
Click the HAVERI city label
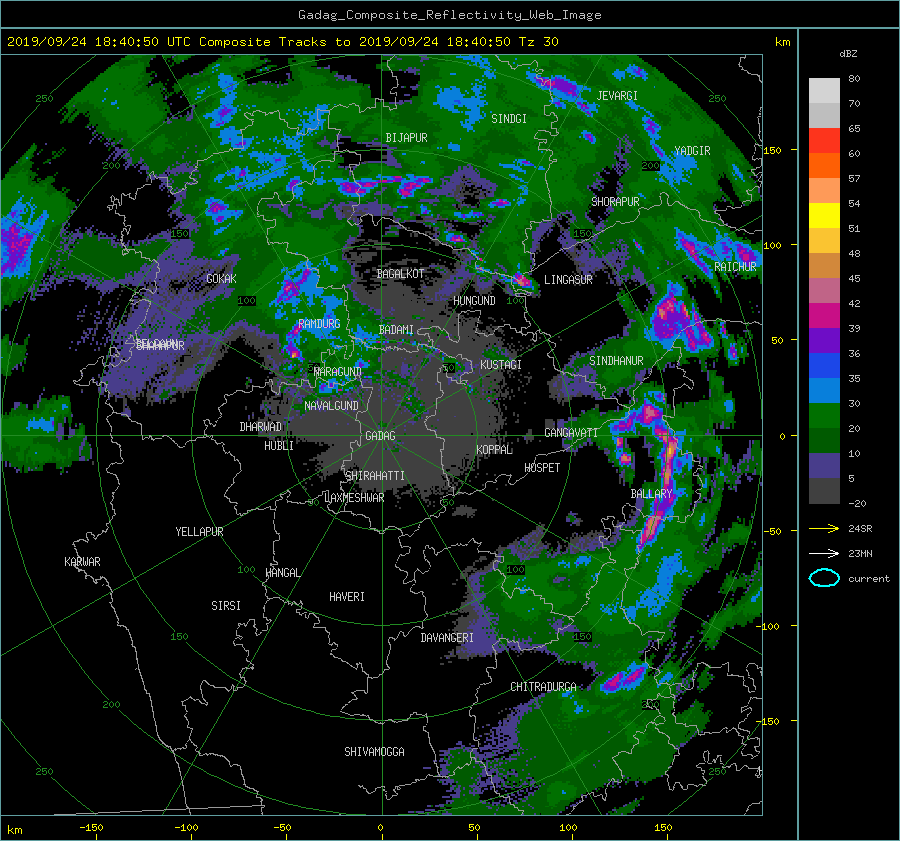coord(347,597)
